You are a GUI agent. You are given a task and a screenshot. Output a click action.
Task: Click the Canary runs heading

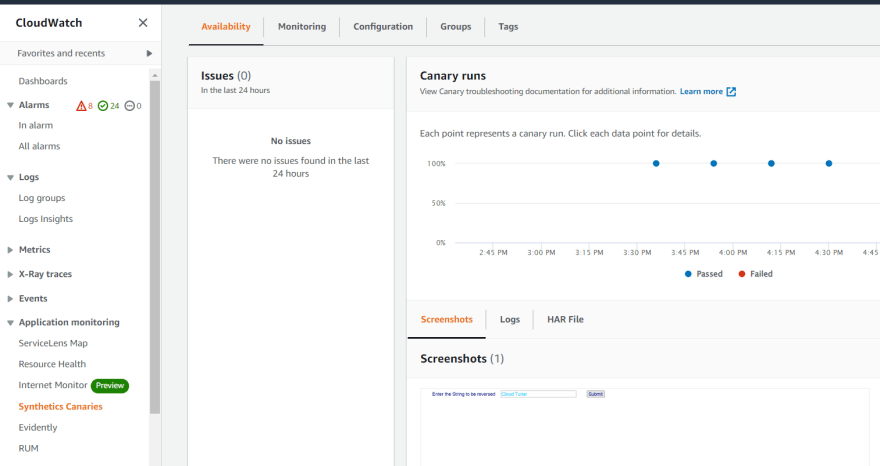[x=453, y=76]
